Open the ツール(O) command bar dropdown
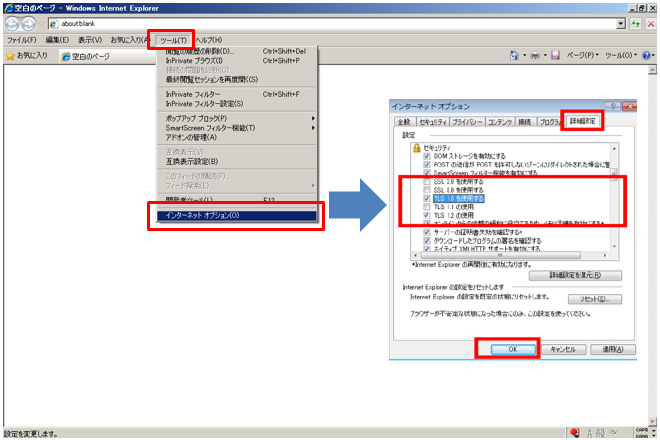660x440 pixels. pos(621,55)
